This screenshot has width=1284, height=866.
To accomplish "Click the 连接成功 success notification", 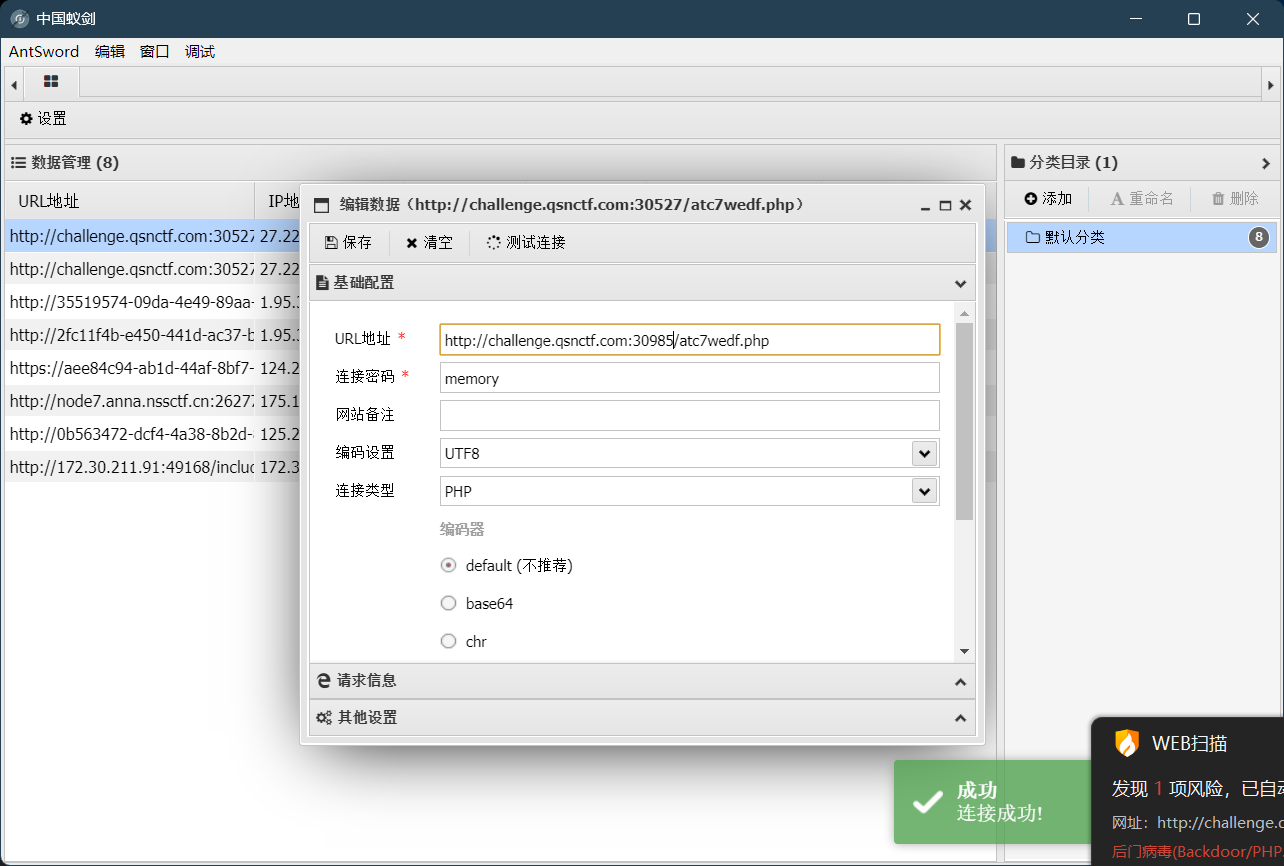I will (992, 802).
